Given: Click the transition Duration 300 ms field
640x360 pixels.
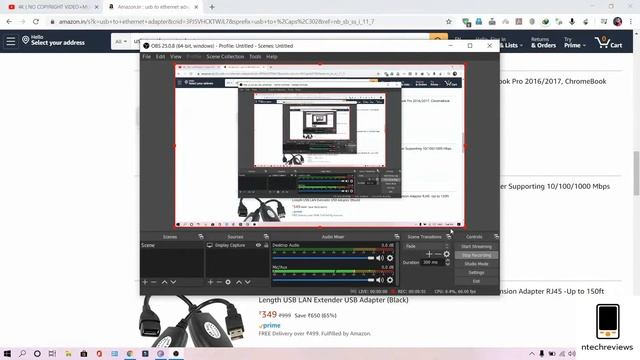Looking at the screenshot, I should (x=433, y=262).
